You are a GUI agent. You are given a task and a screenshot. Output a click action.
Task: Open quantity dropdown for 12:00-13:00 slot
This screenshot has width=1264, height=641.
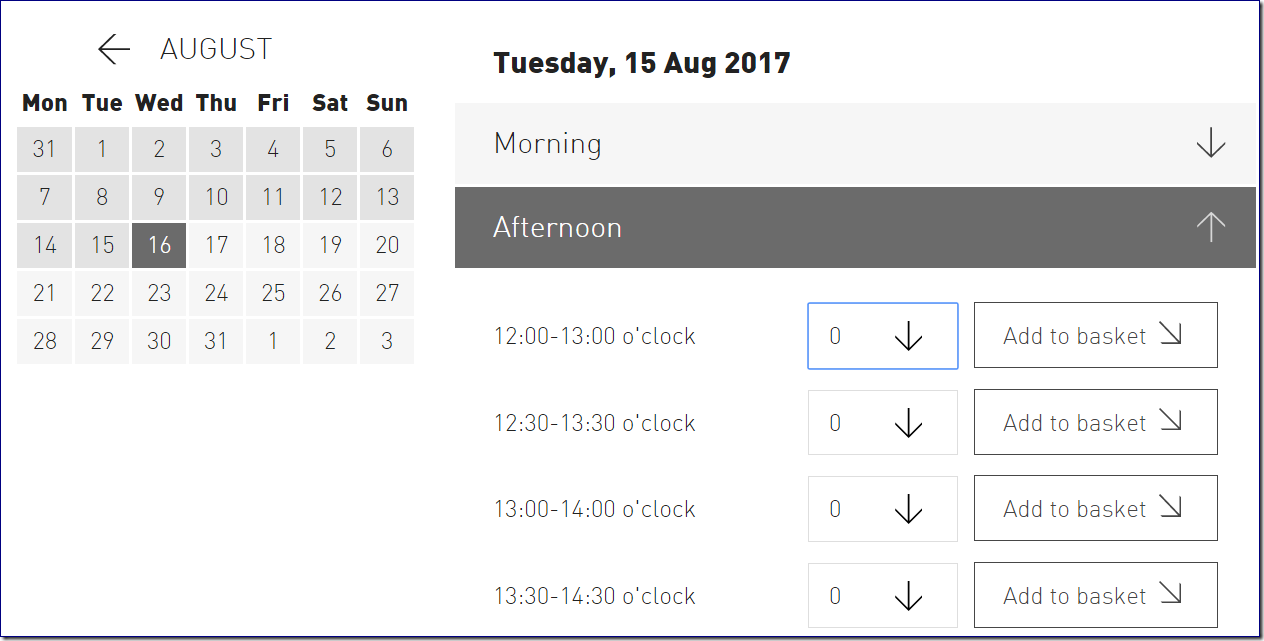pyautogui.click(x=882, y=336)
